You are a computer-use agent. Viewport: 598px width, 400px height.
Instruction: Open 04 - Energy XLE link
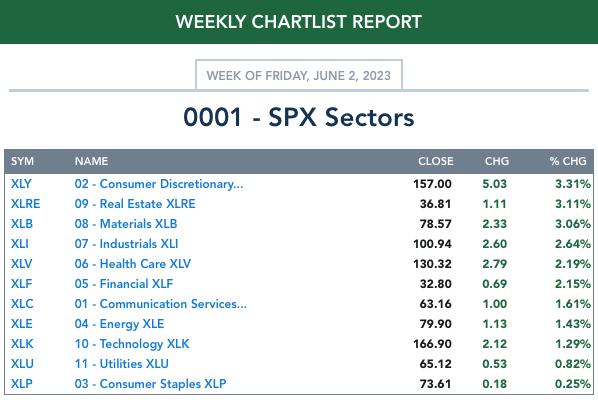pos(119,324)
